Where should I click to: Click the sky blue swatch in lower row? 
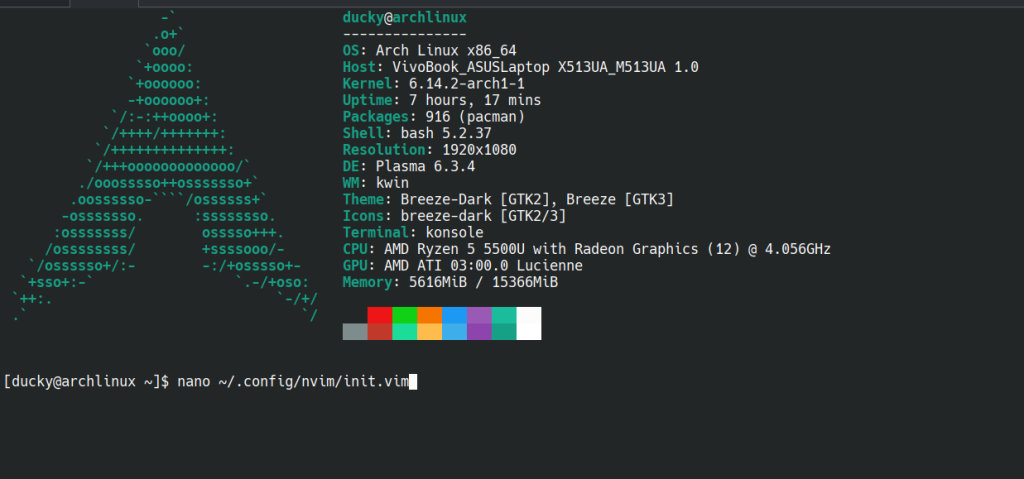click(x=454, y=332)
